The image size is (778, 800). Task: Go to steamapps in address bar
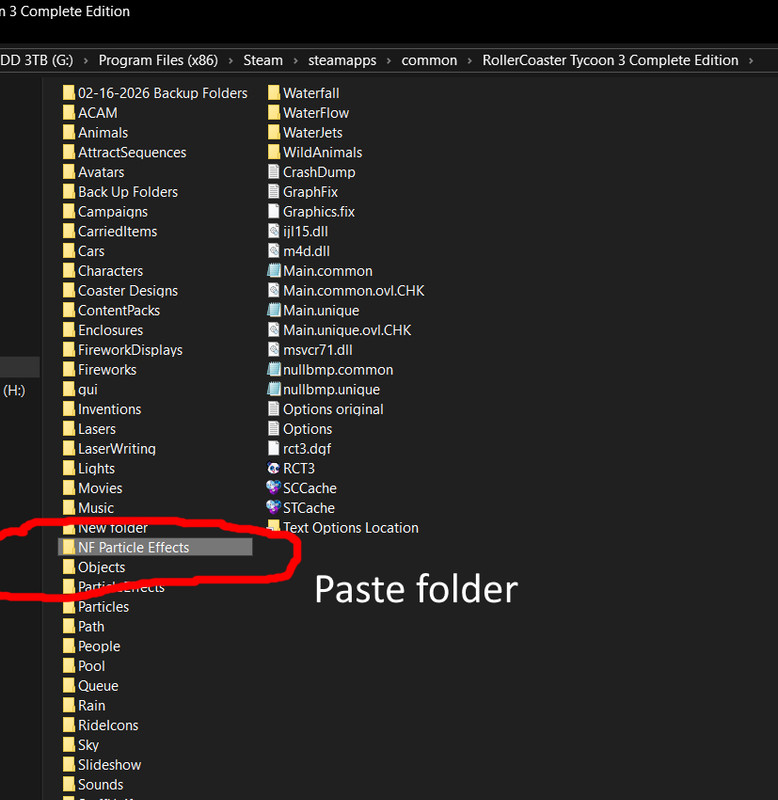342,60
